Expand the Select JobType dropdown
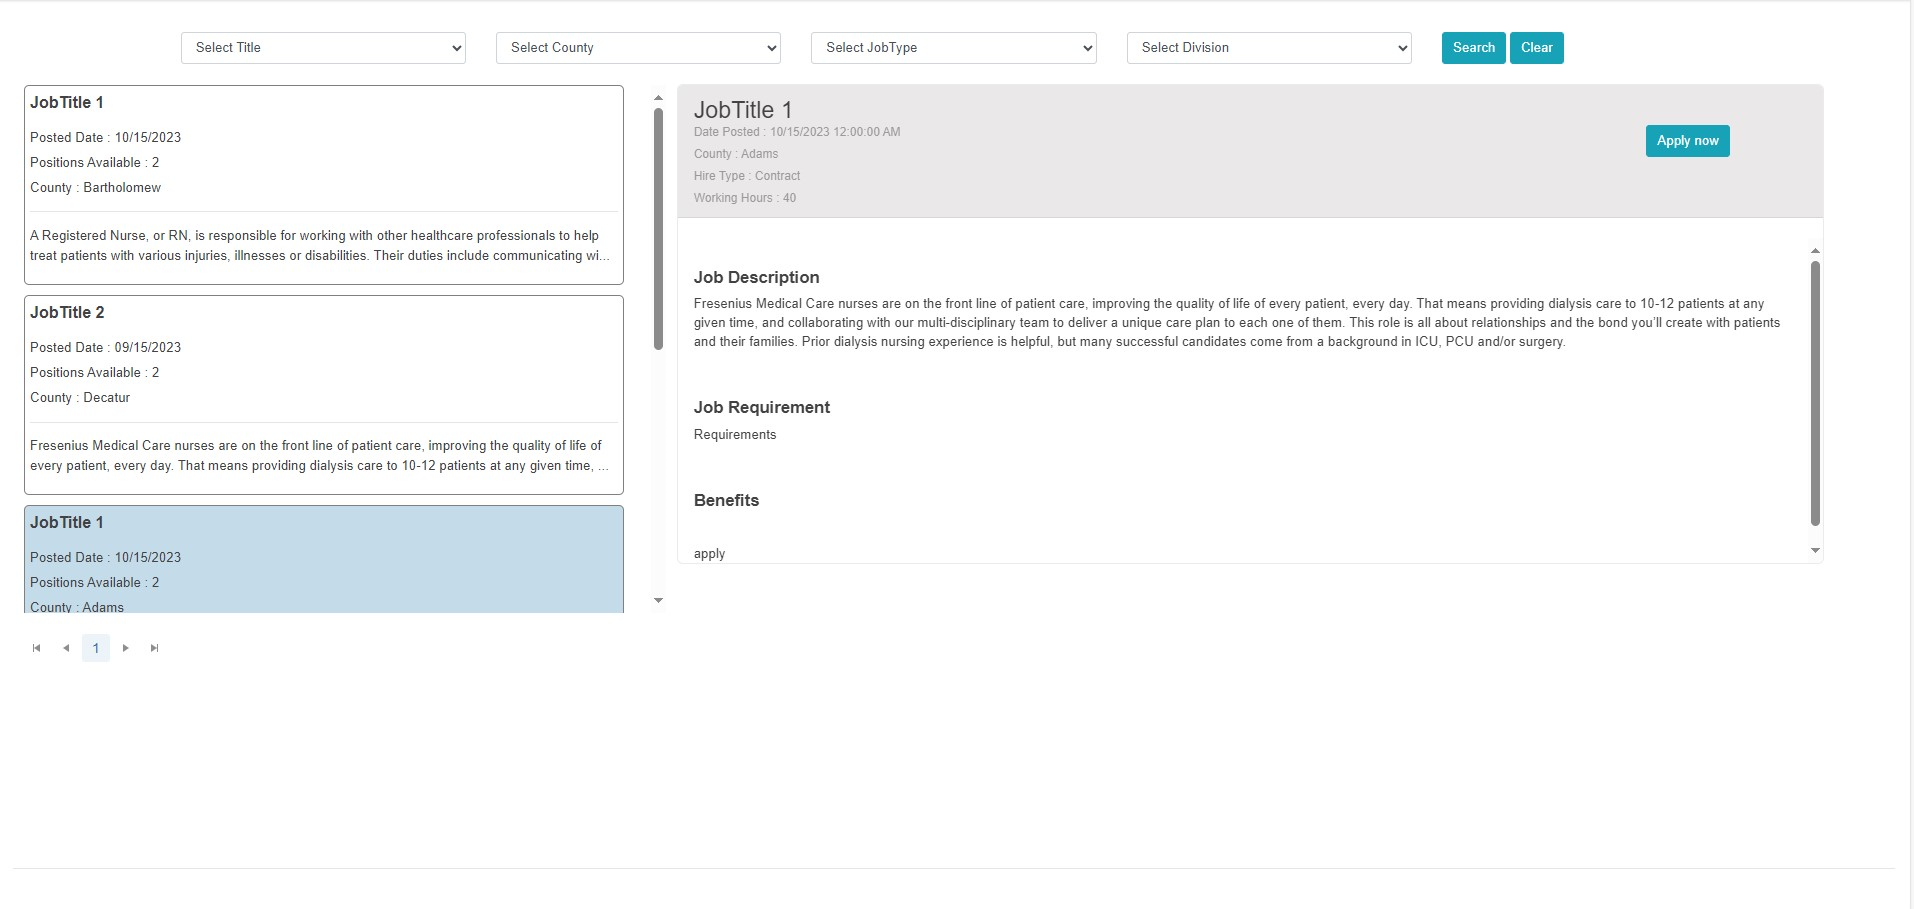 coord(953,48)
